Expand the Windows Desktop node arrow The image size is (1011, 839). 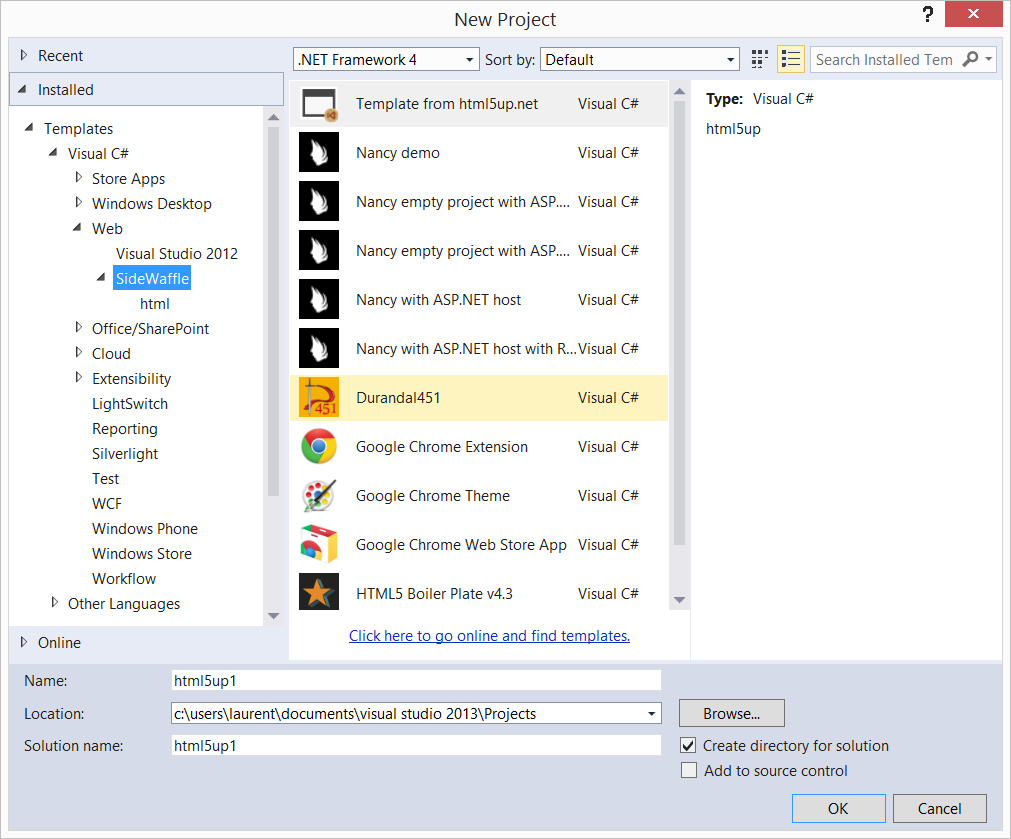coord(79,202)
